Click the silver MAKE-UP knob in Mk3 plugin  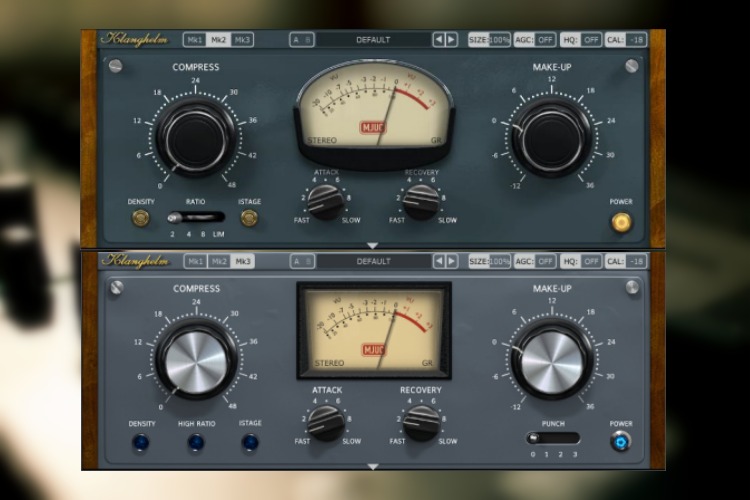552,362
